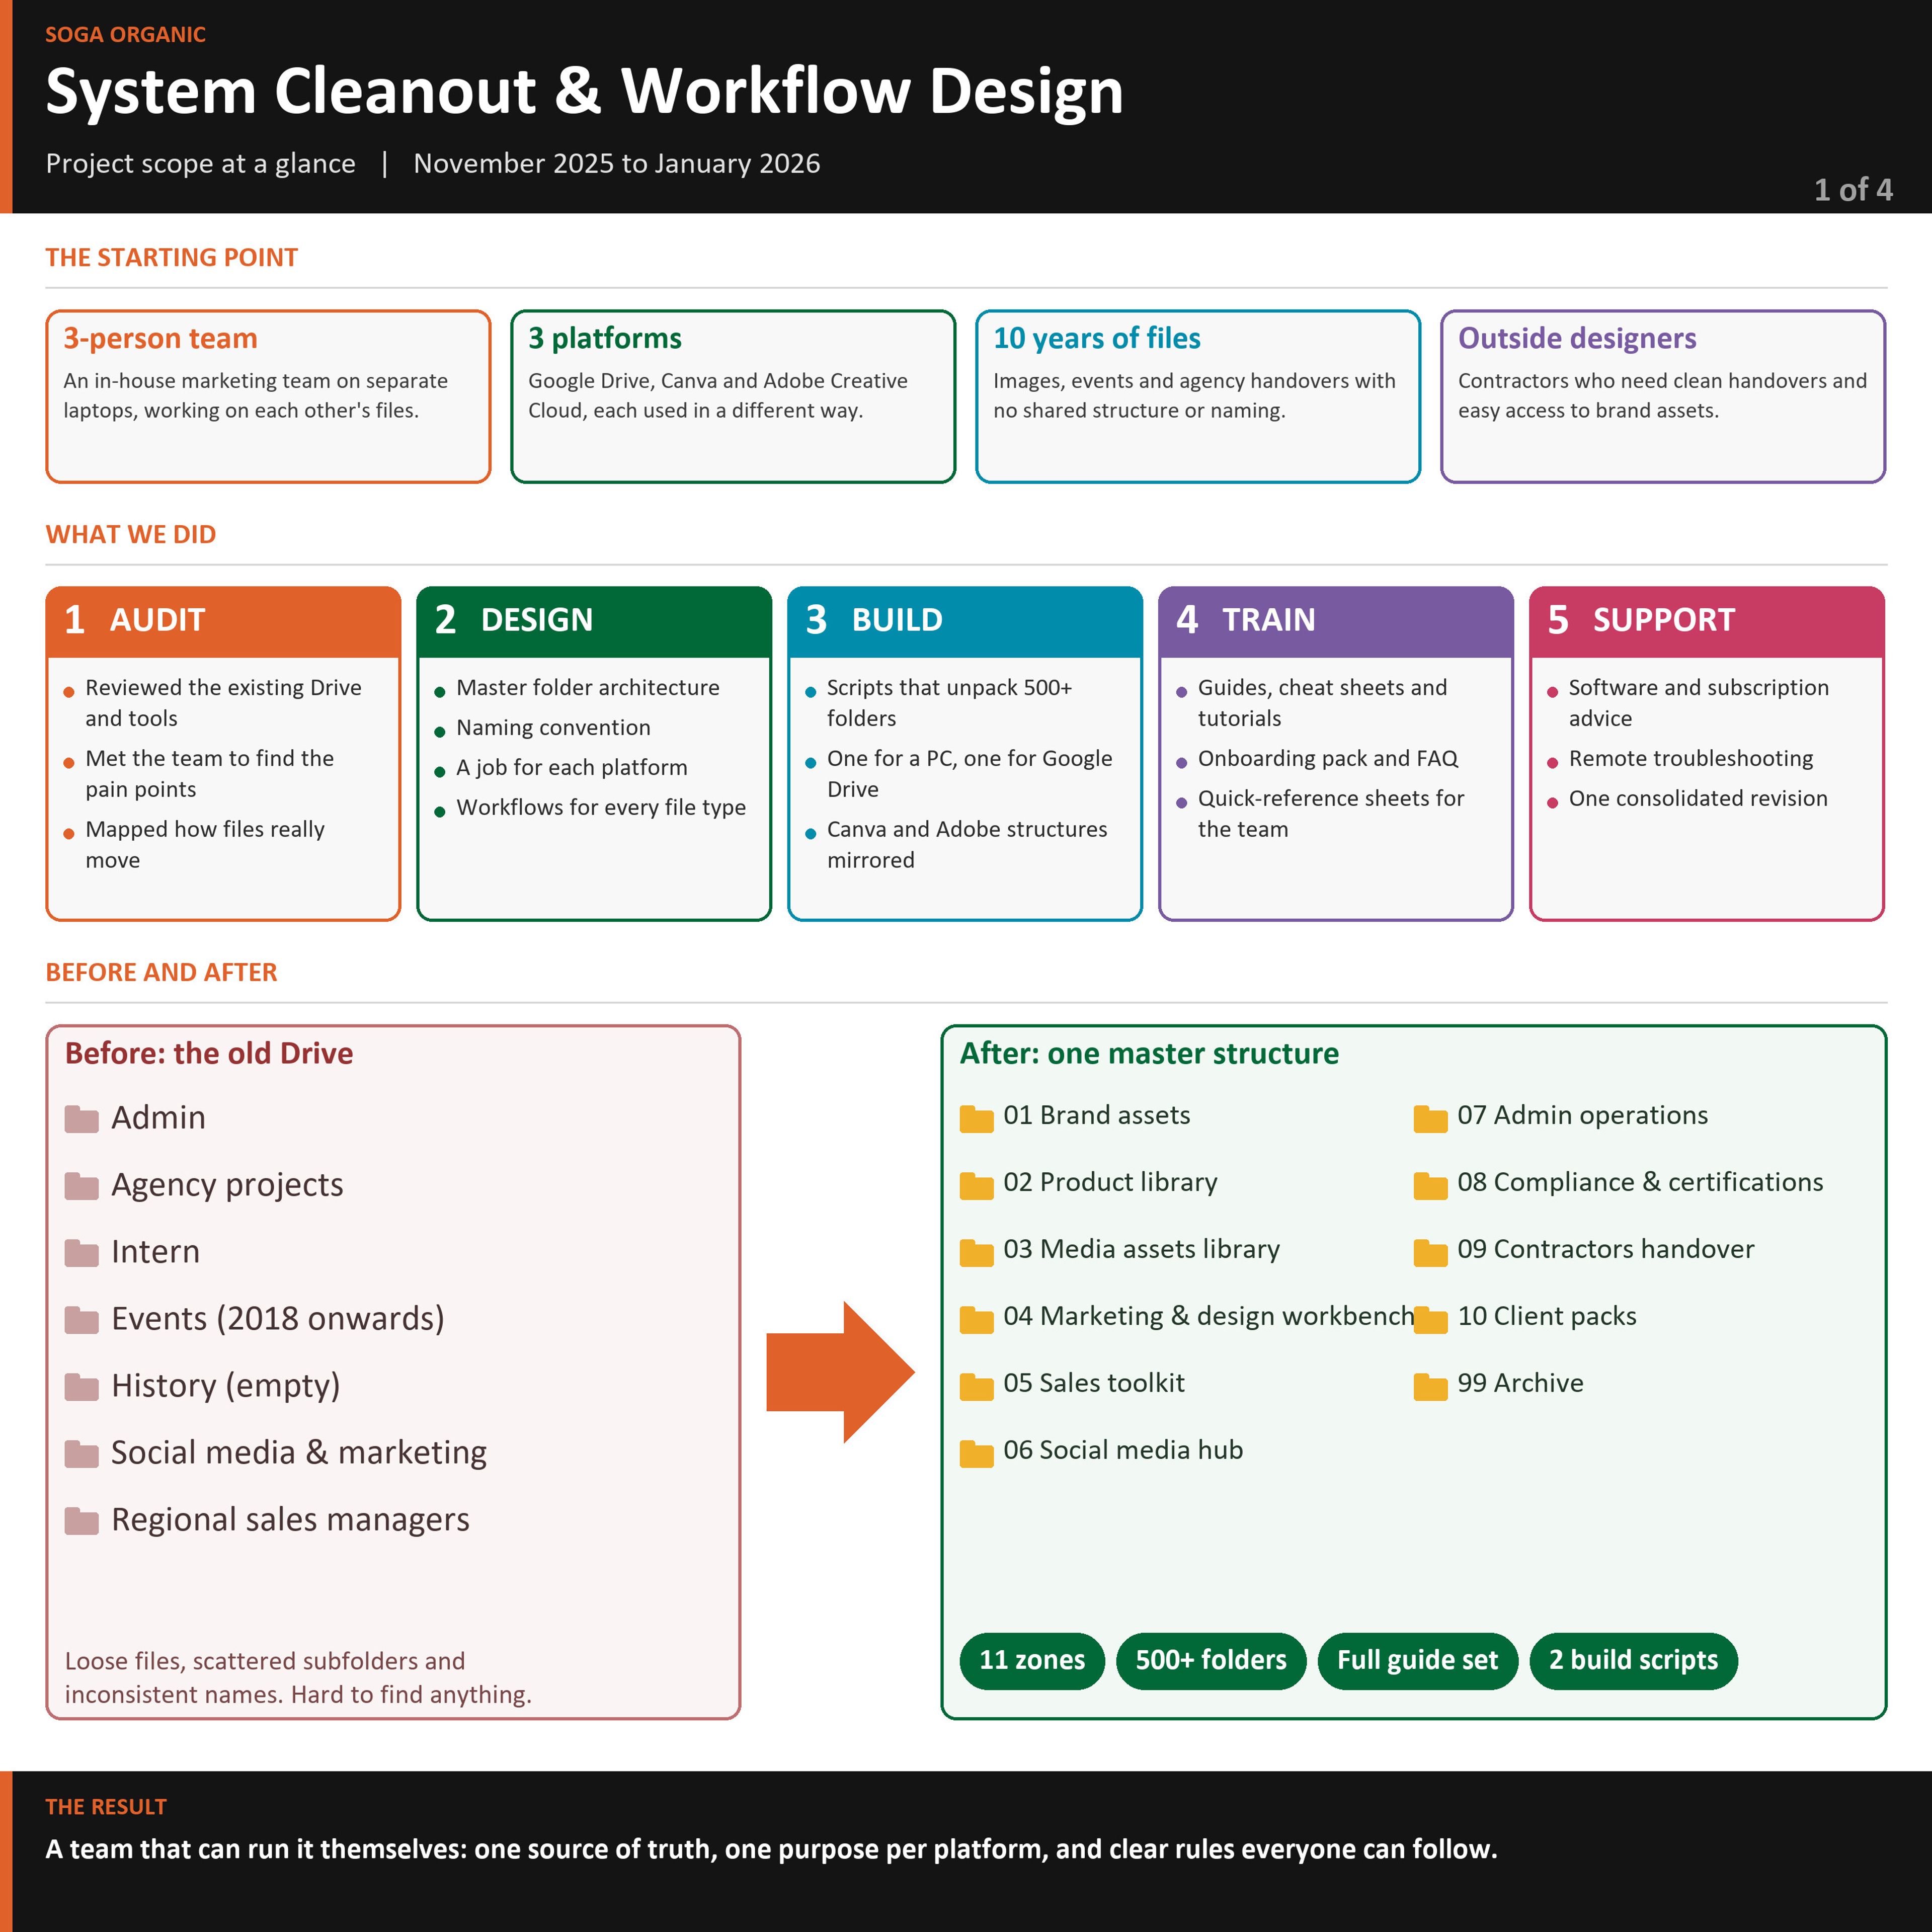Click the Full guide set pill

1418,1661
